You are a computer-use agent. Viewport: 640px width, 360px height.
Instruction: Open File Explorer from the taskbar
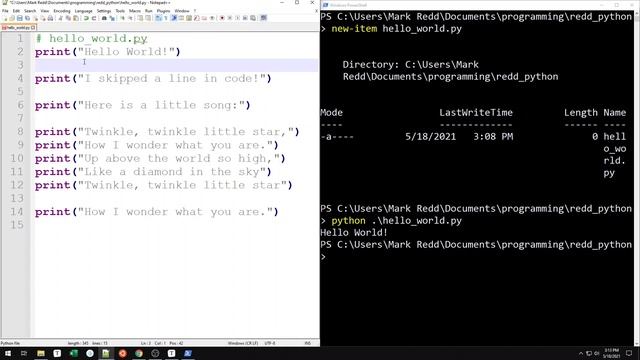coord(40,353)
